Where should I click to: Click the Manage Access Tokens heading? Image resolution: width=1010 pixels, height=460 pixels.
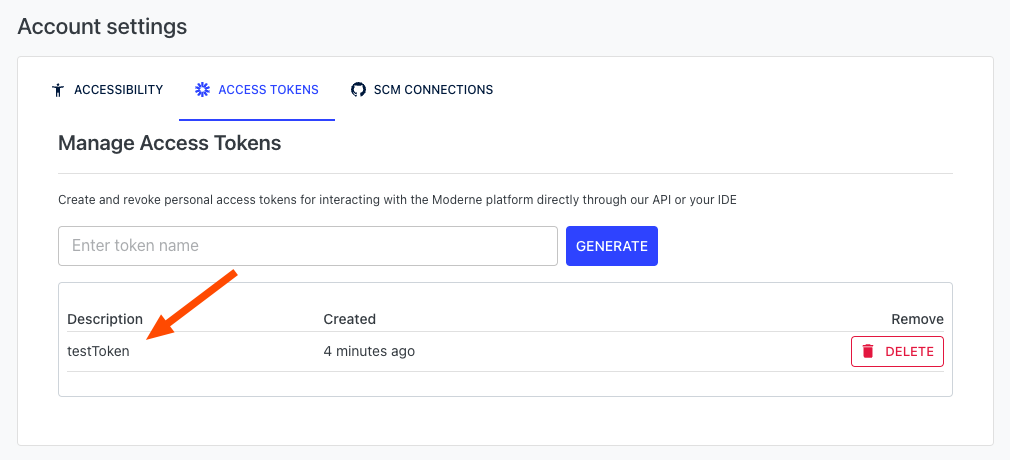(169, 143)
